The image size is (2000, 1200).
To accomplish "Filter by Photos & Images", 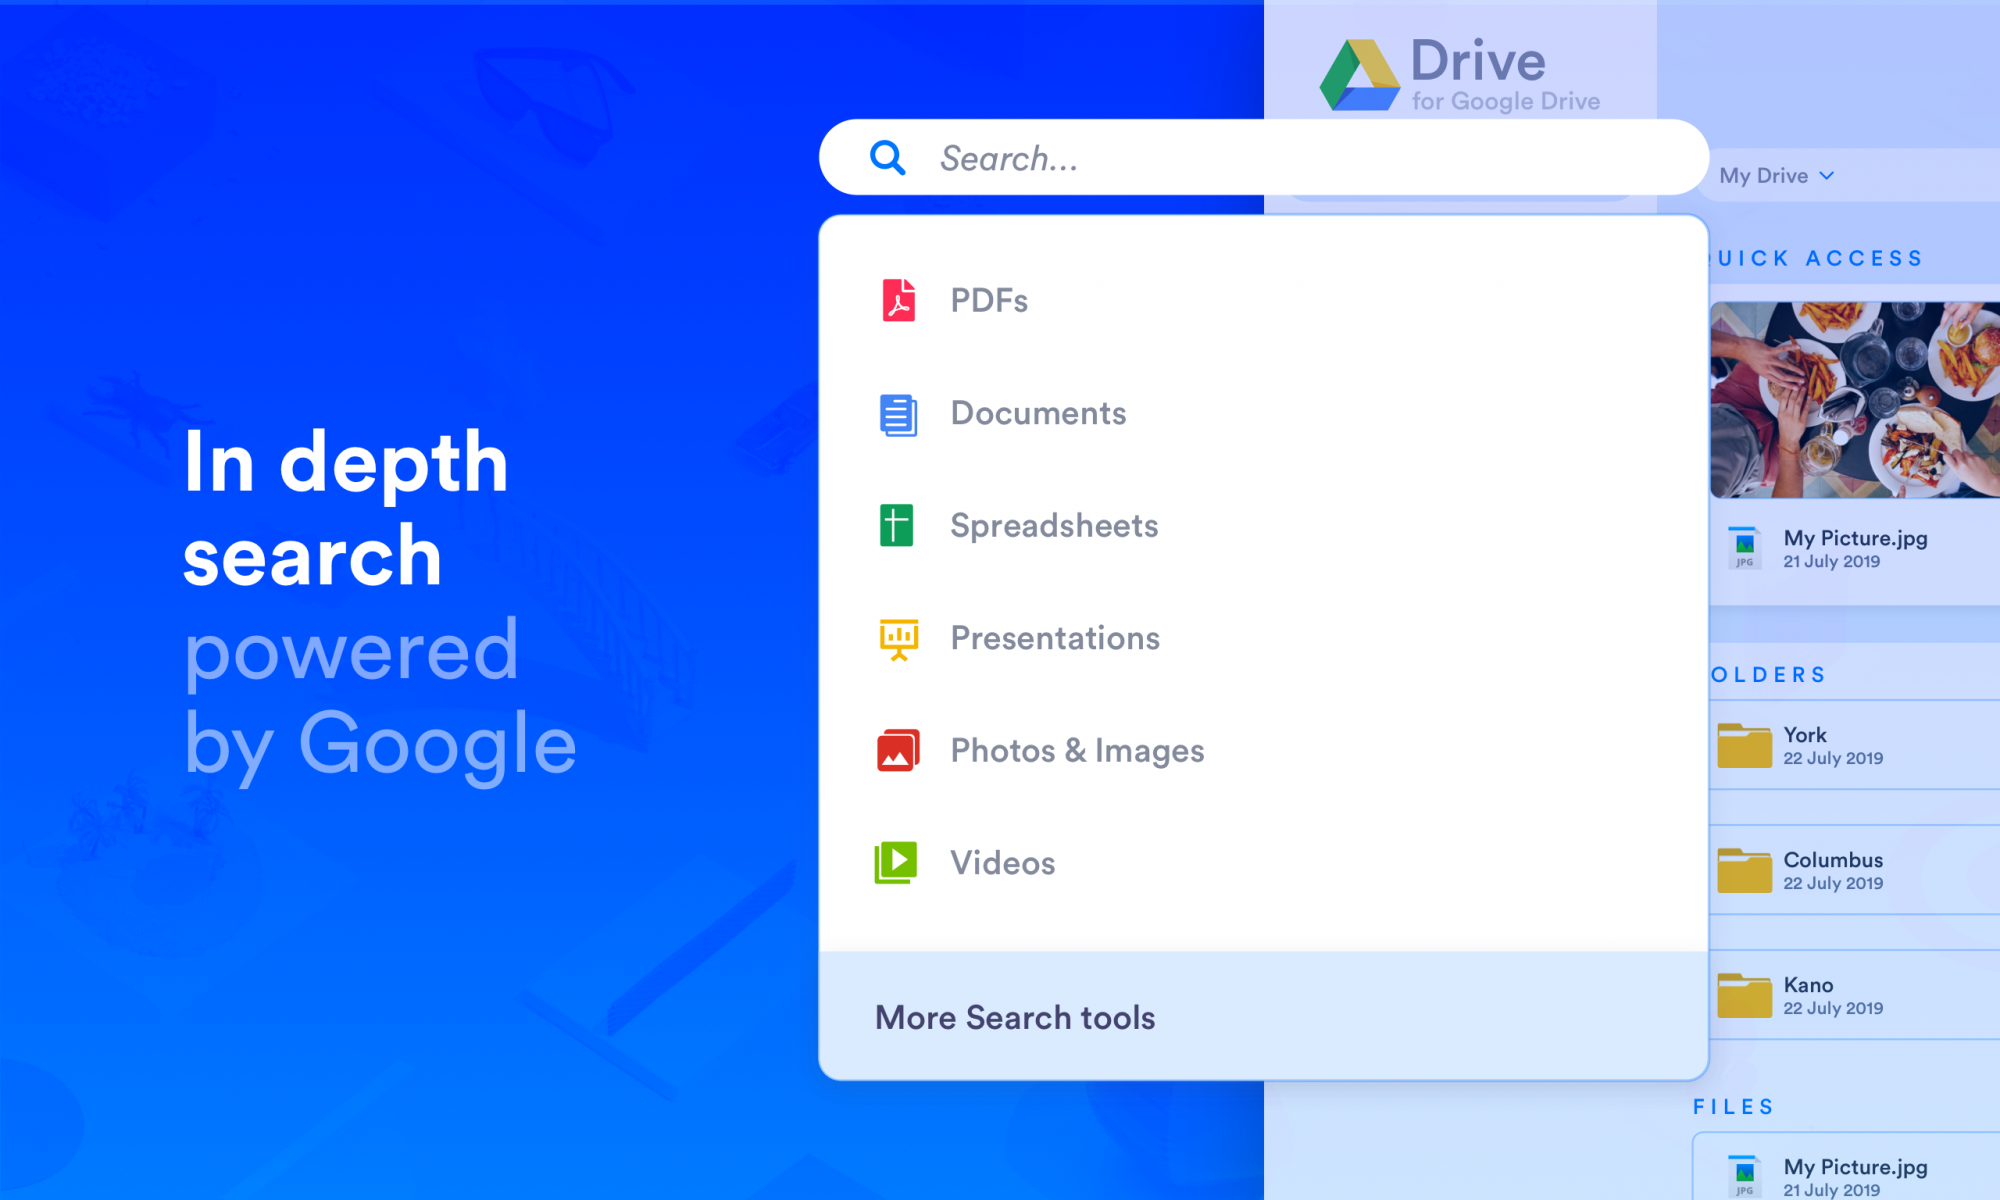I will (x=1263, y=751).
